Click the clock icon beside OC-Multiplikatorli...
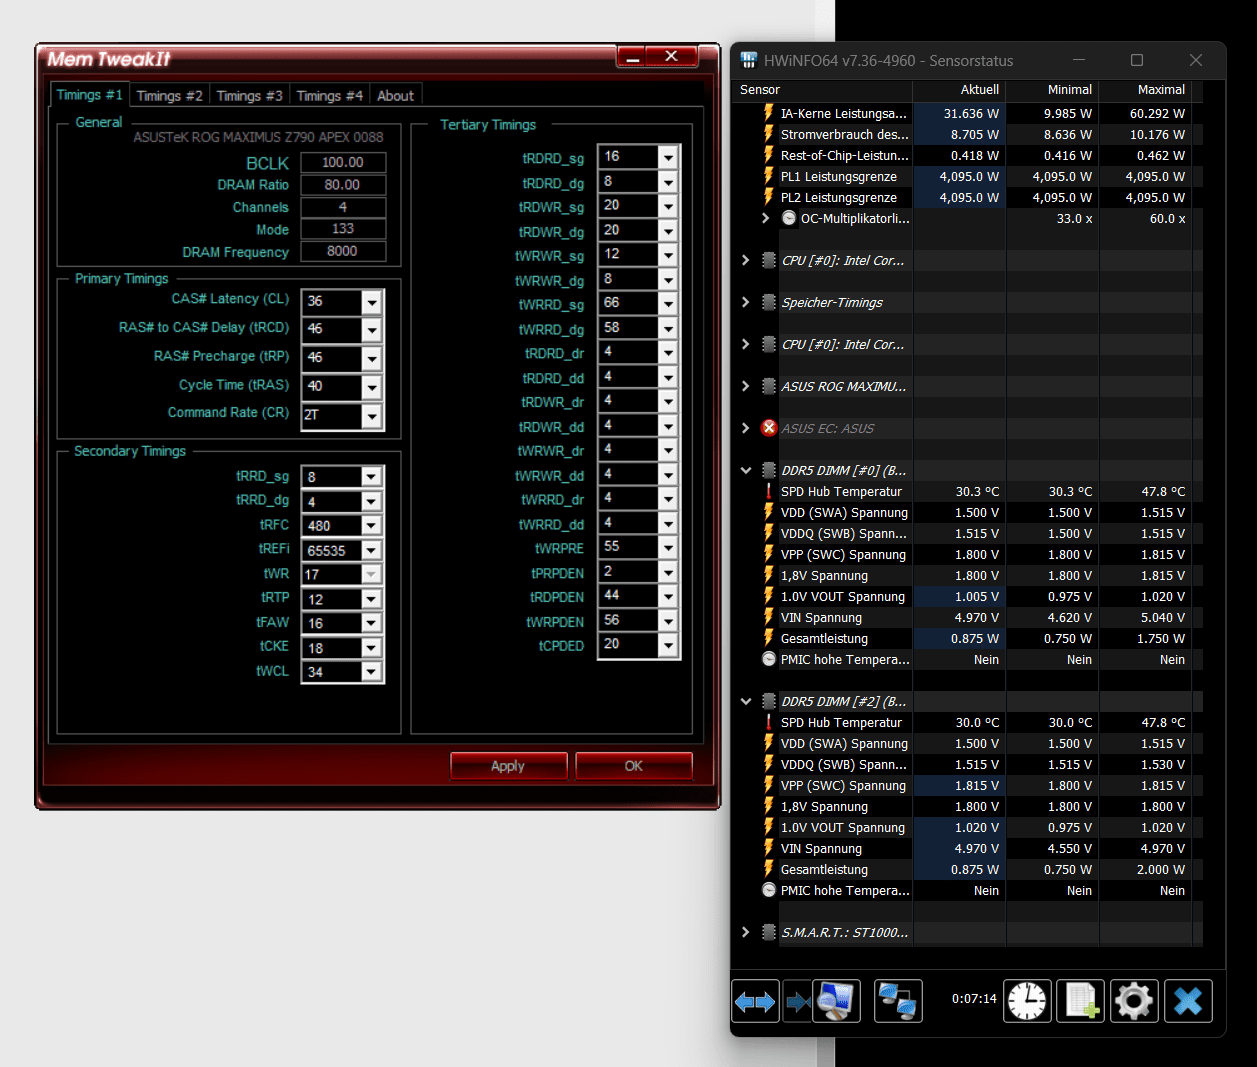 (x=789, y=218)
